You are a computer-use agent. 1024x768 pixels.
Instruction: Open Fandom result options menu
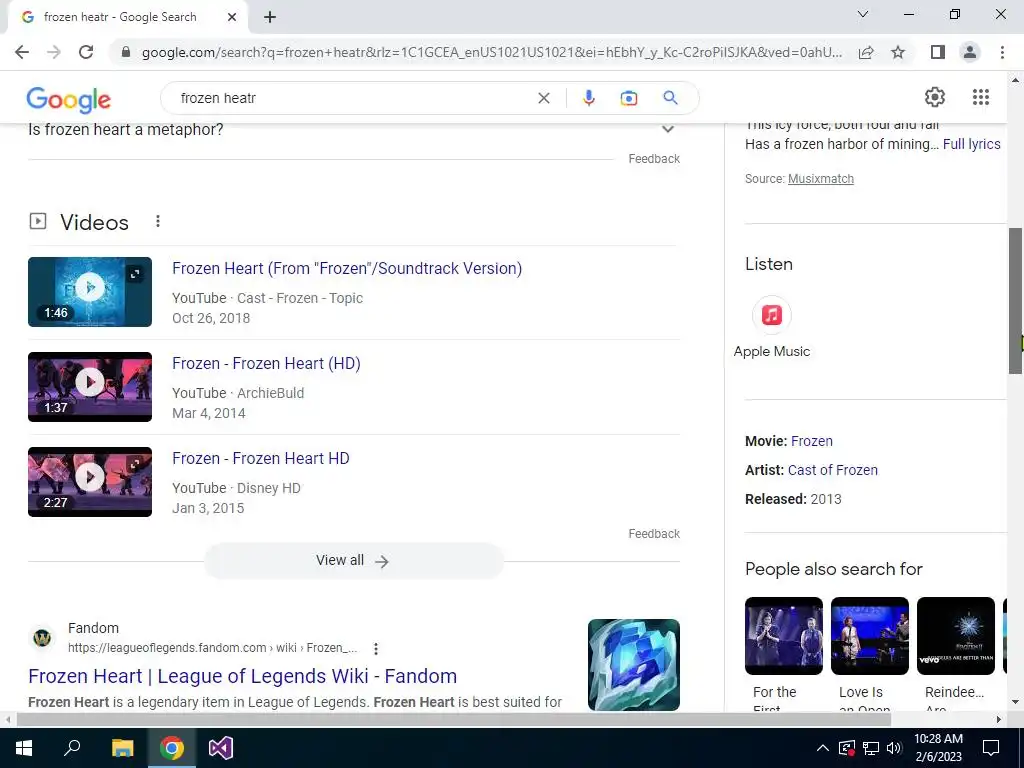376,648
